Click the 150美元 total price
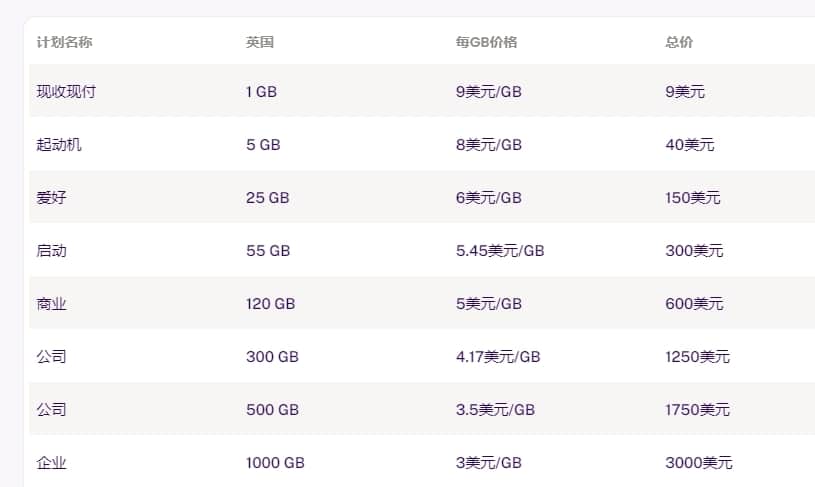 pyautogui.click(x=693, y=198)
